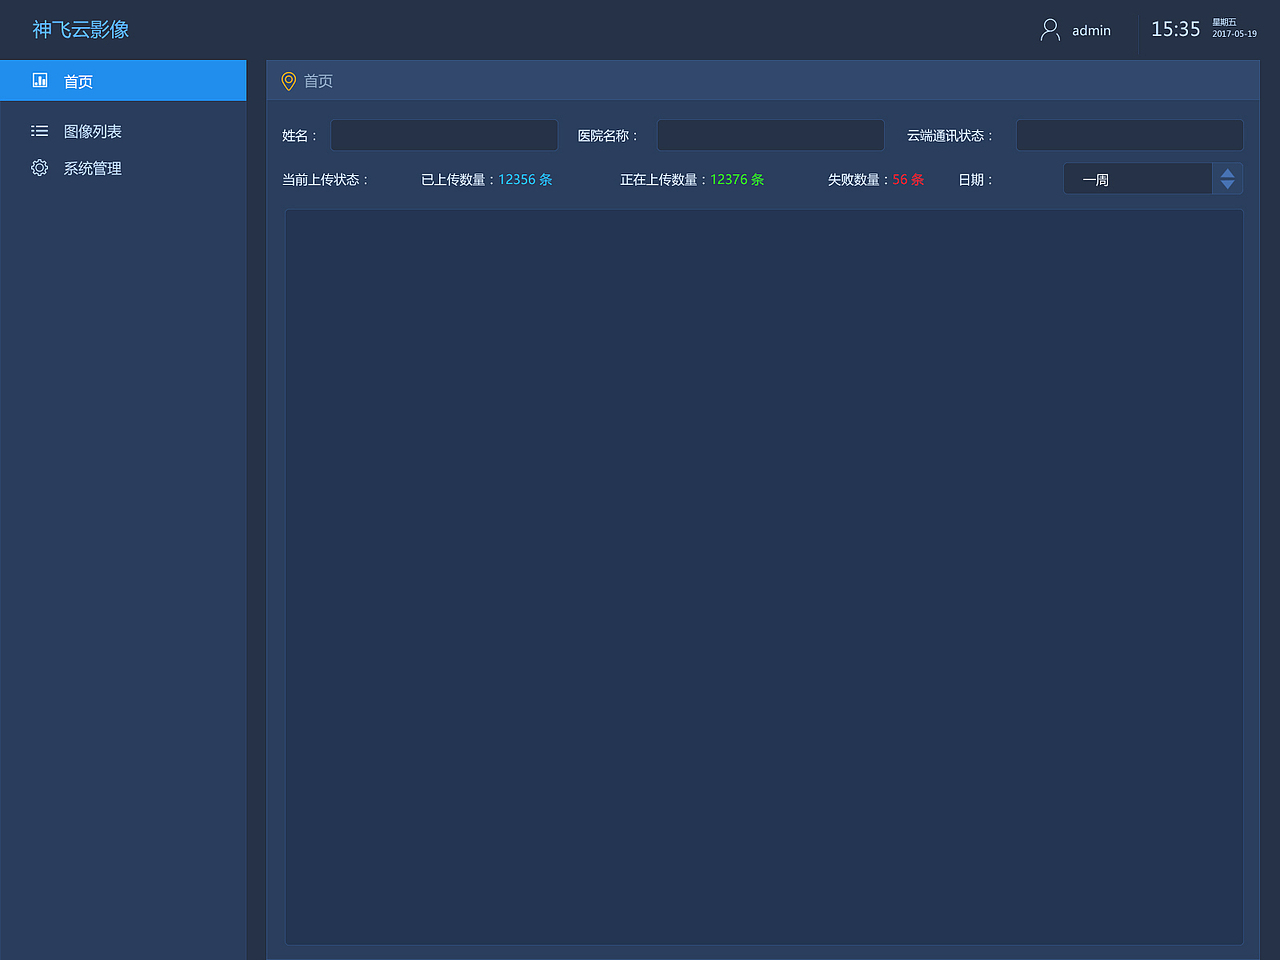
Task: Click the uploading count 12376 条
Action: click(737, 180)
